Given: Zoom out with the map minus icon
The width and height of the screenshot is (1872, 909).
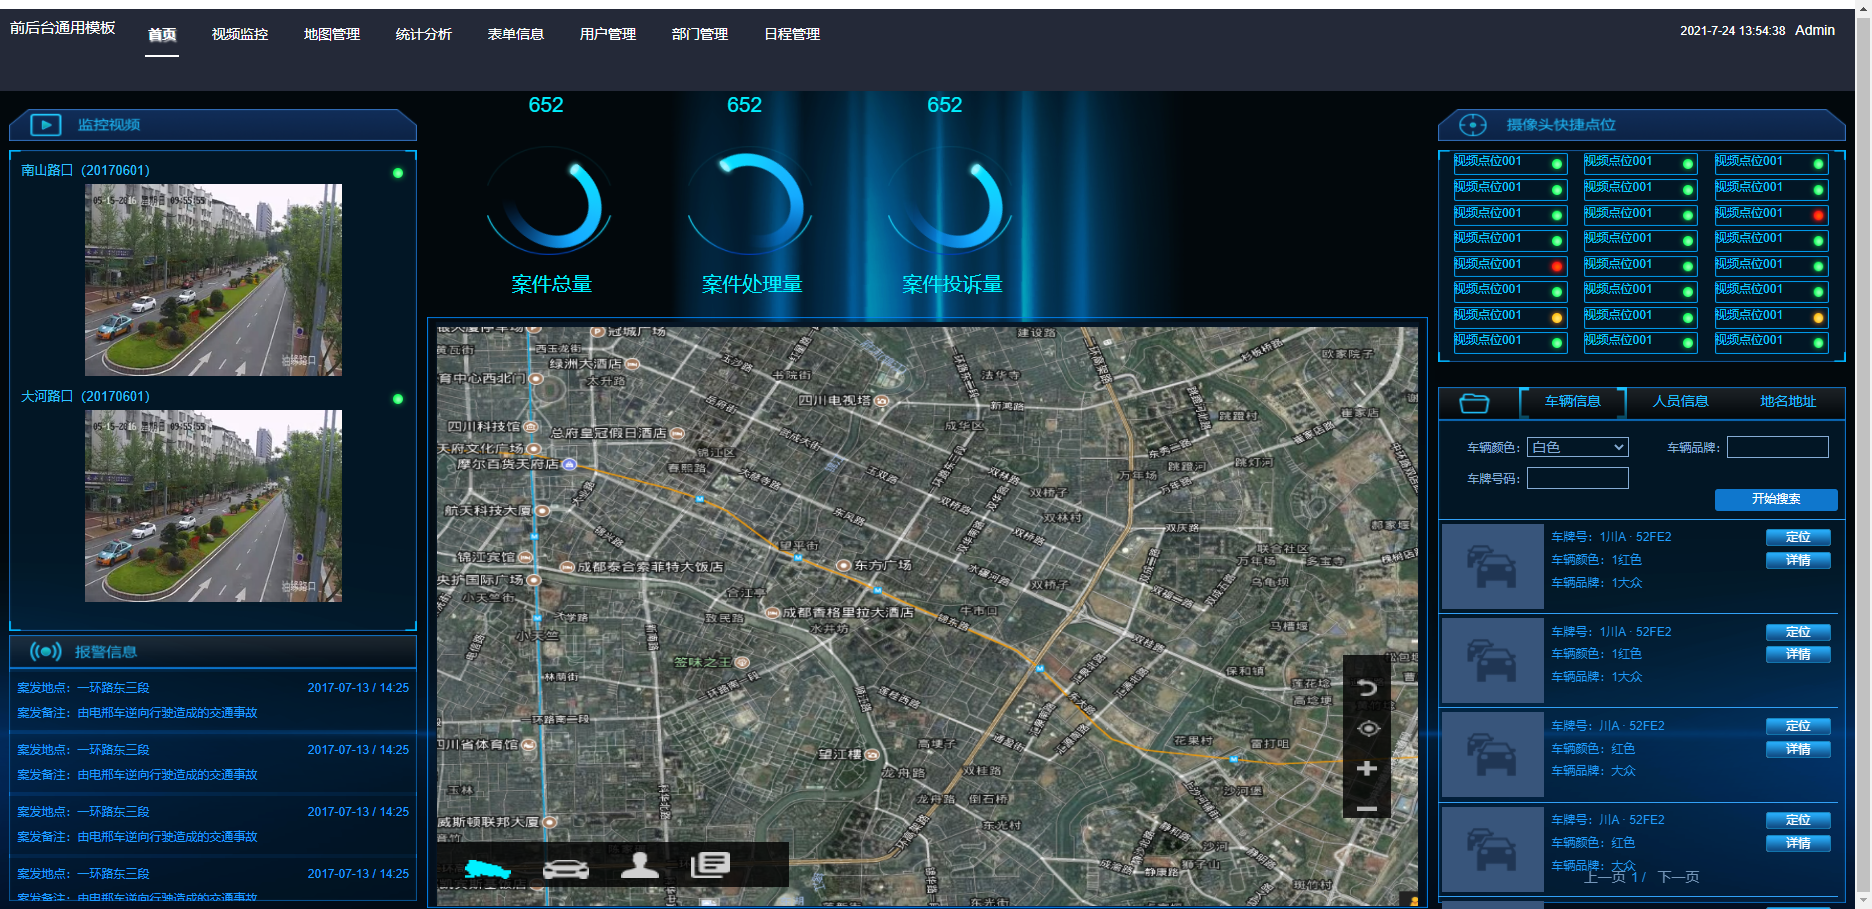Looking at the screenshot, I should click(x=1367, y=808).
